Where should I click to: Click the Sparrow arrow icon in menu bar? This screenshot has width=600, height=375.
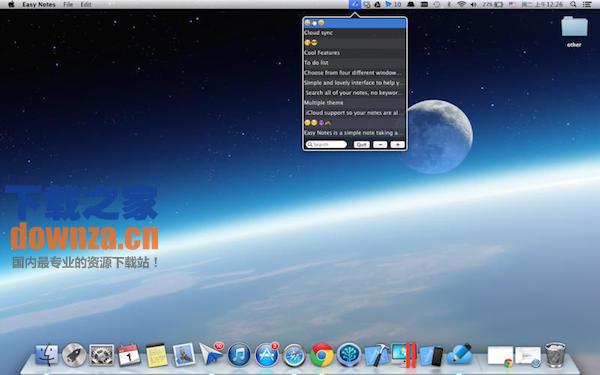point(389,4)
